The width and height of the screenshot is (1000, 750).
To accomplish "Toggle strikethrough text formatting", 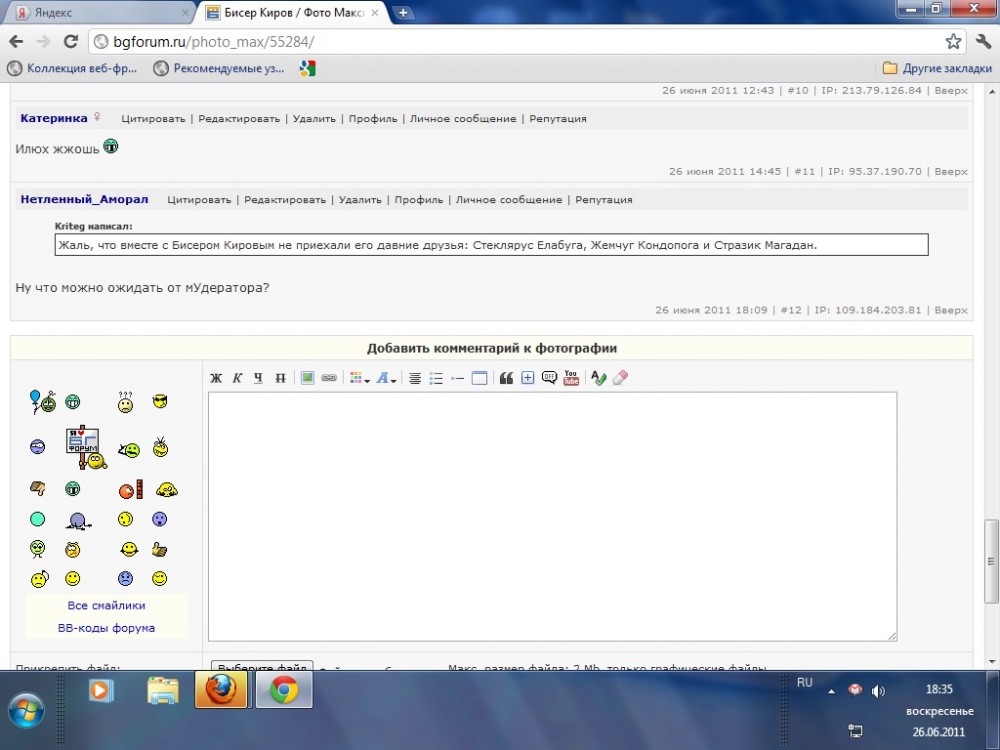I will coord(280,378).
